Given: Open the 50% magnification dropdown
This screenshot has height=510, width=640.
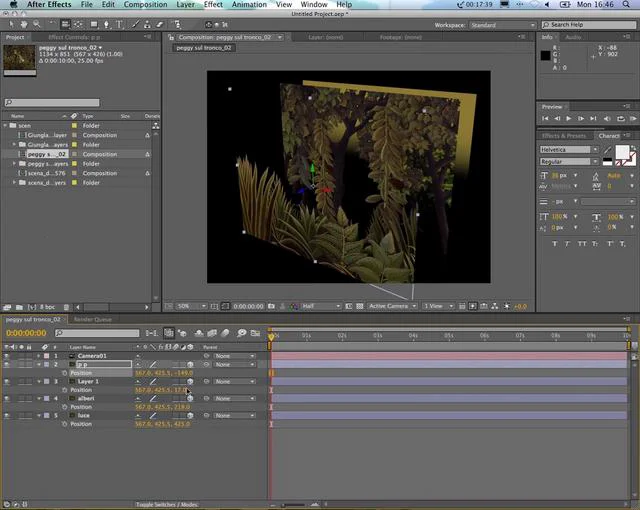Looking at the screenshot, I should pyautogui.click(x=191, y=306).
